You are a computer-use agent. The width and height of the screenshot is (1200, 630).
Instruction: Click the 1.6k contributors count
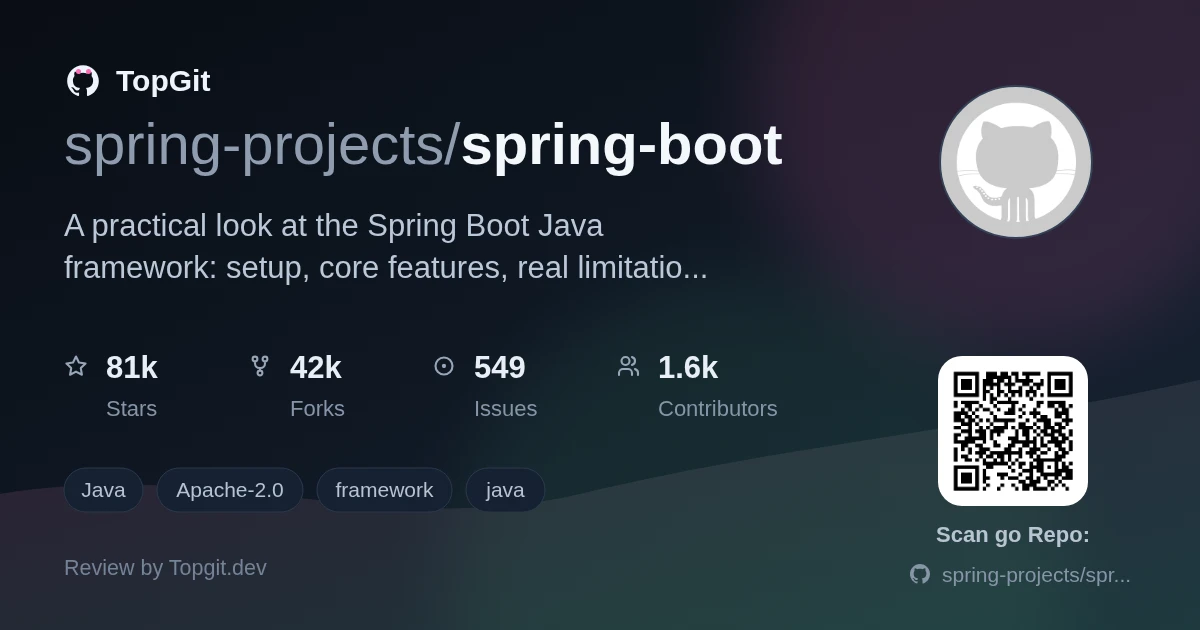click(688, 367)
